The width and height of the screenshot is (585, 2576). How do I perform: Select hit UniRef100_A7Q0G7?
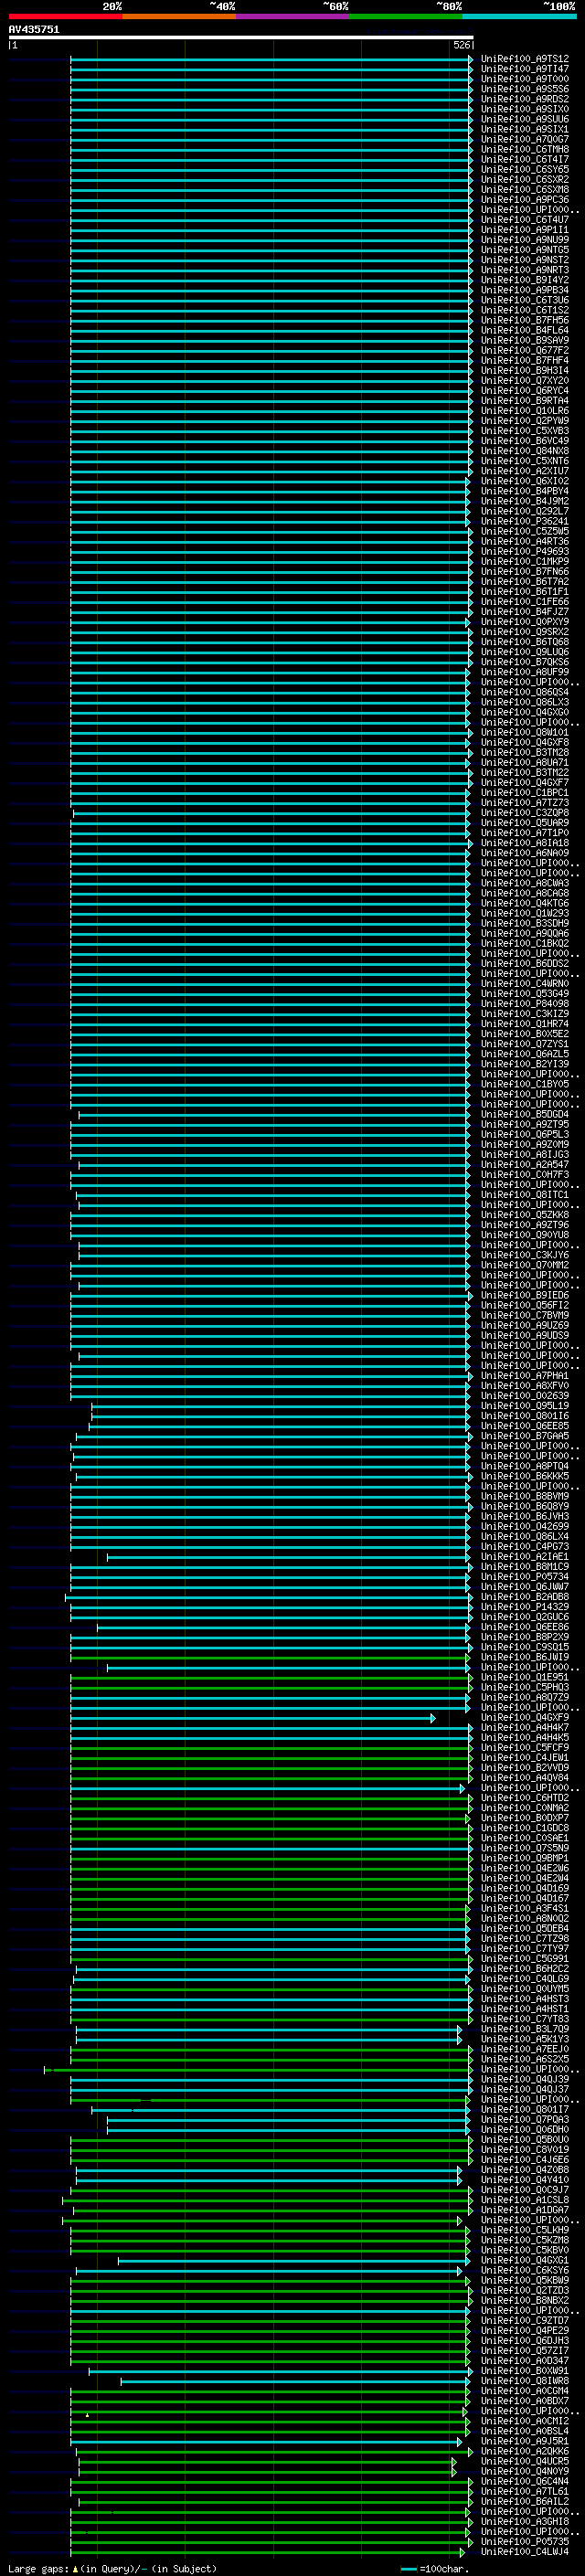pyautogui.click(x=525, y=139)
